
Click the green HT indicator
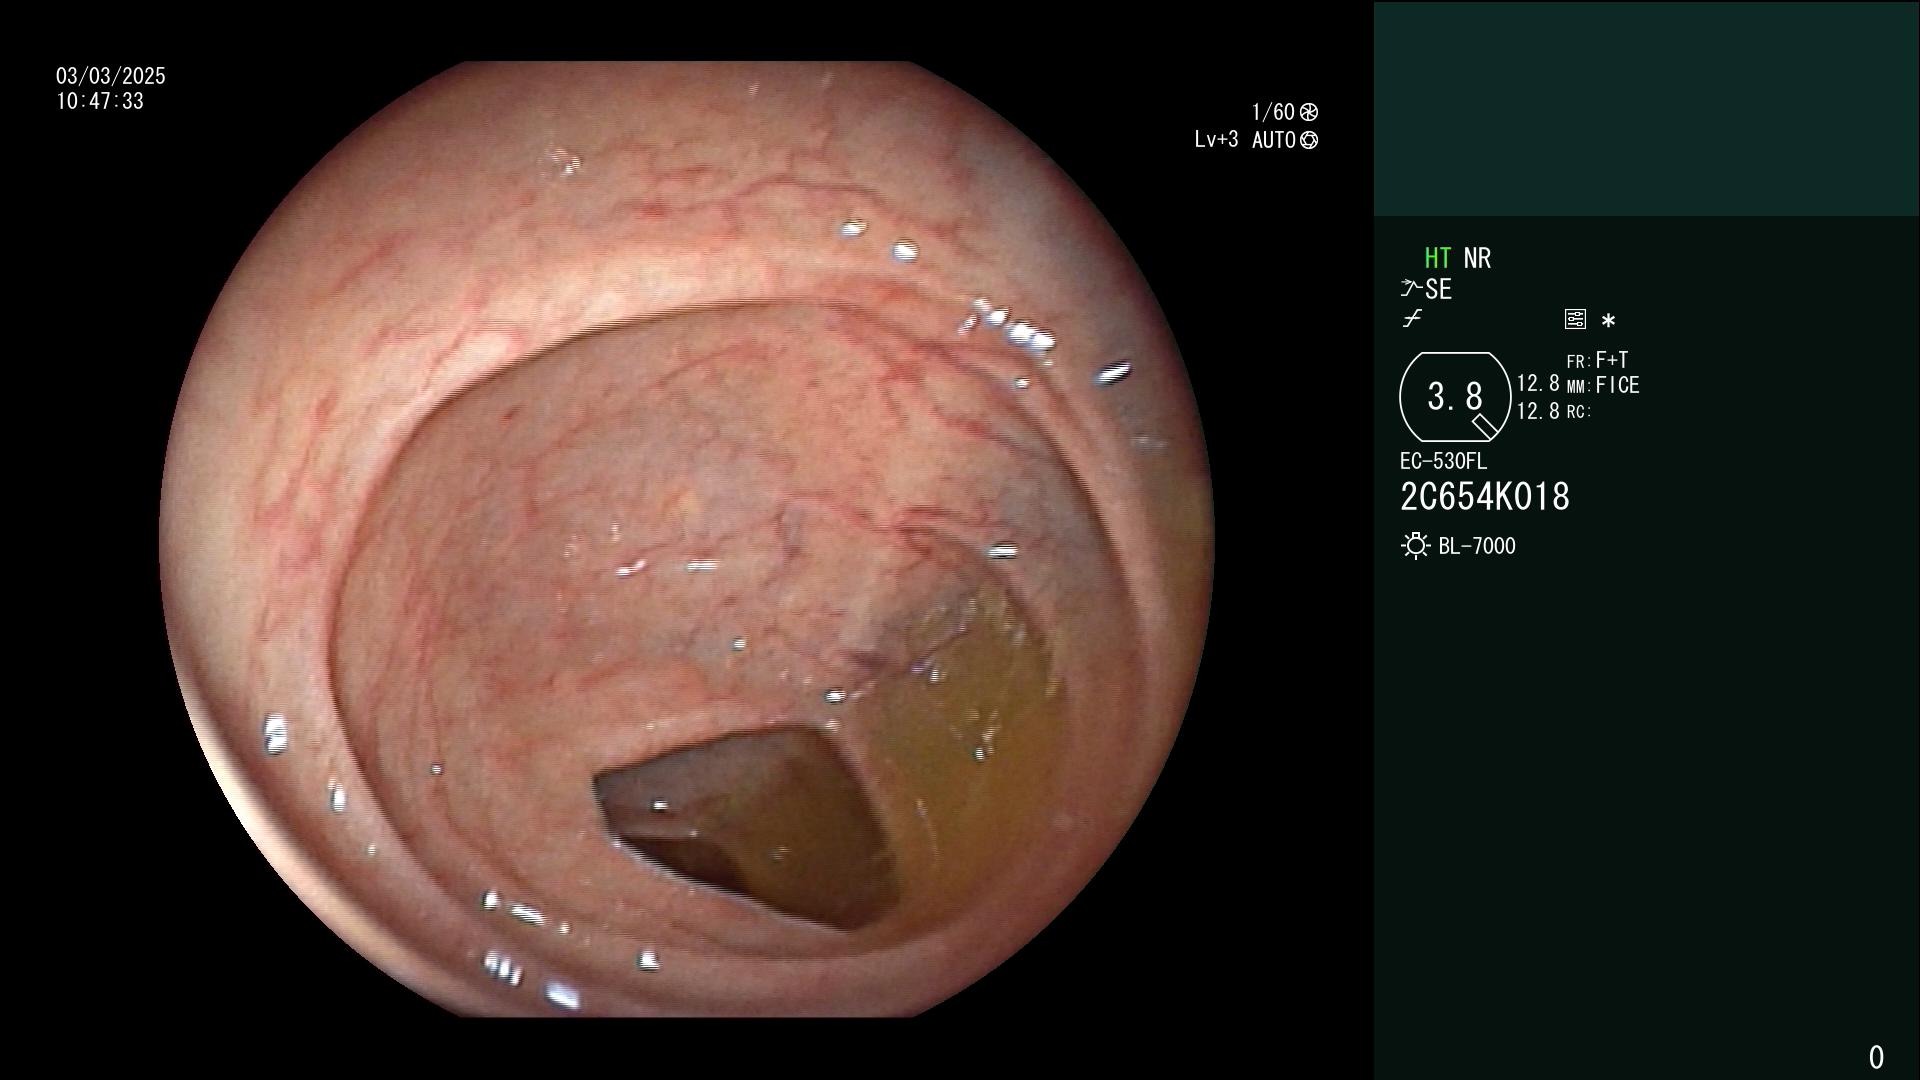(x=1437, y=258)
